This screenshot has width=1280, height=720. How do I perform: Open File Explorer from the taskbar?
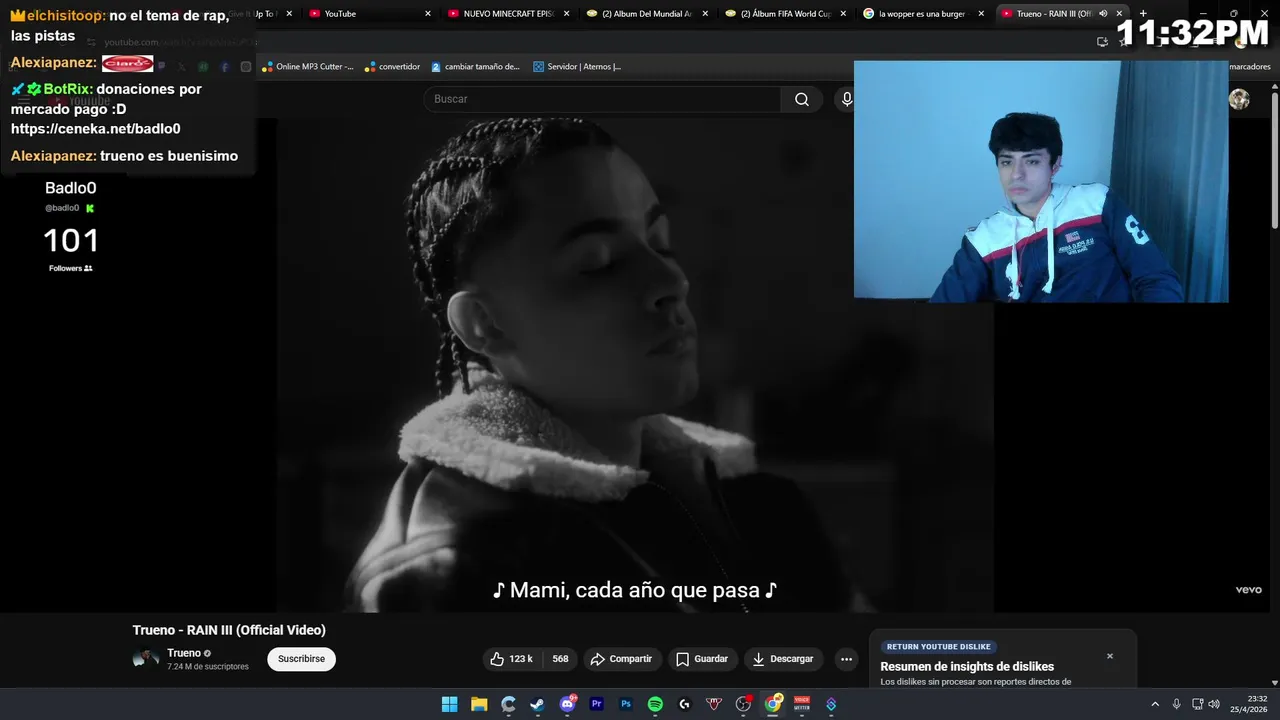coord(479,704)
